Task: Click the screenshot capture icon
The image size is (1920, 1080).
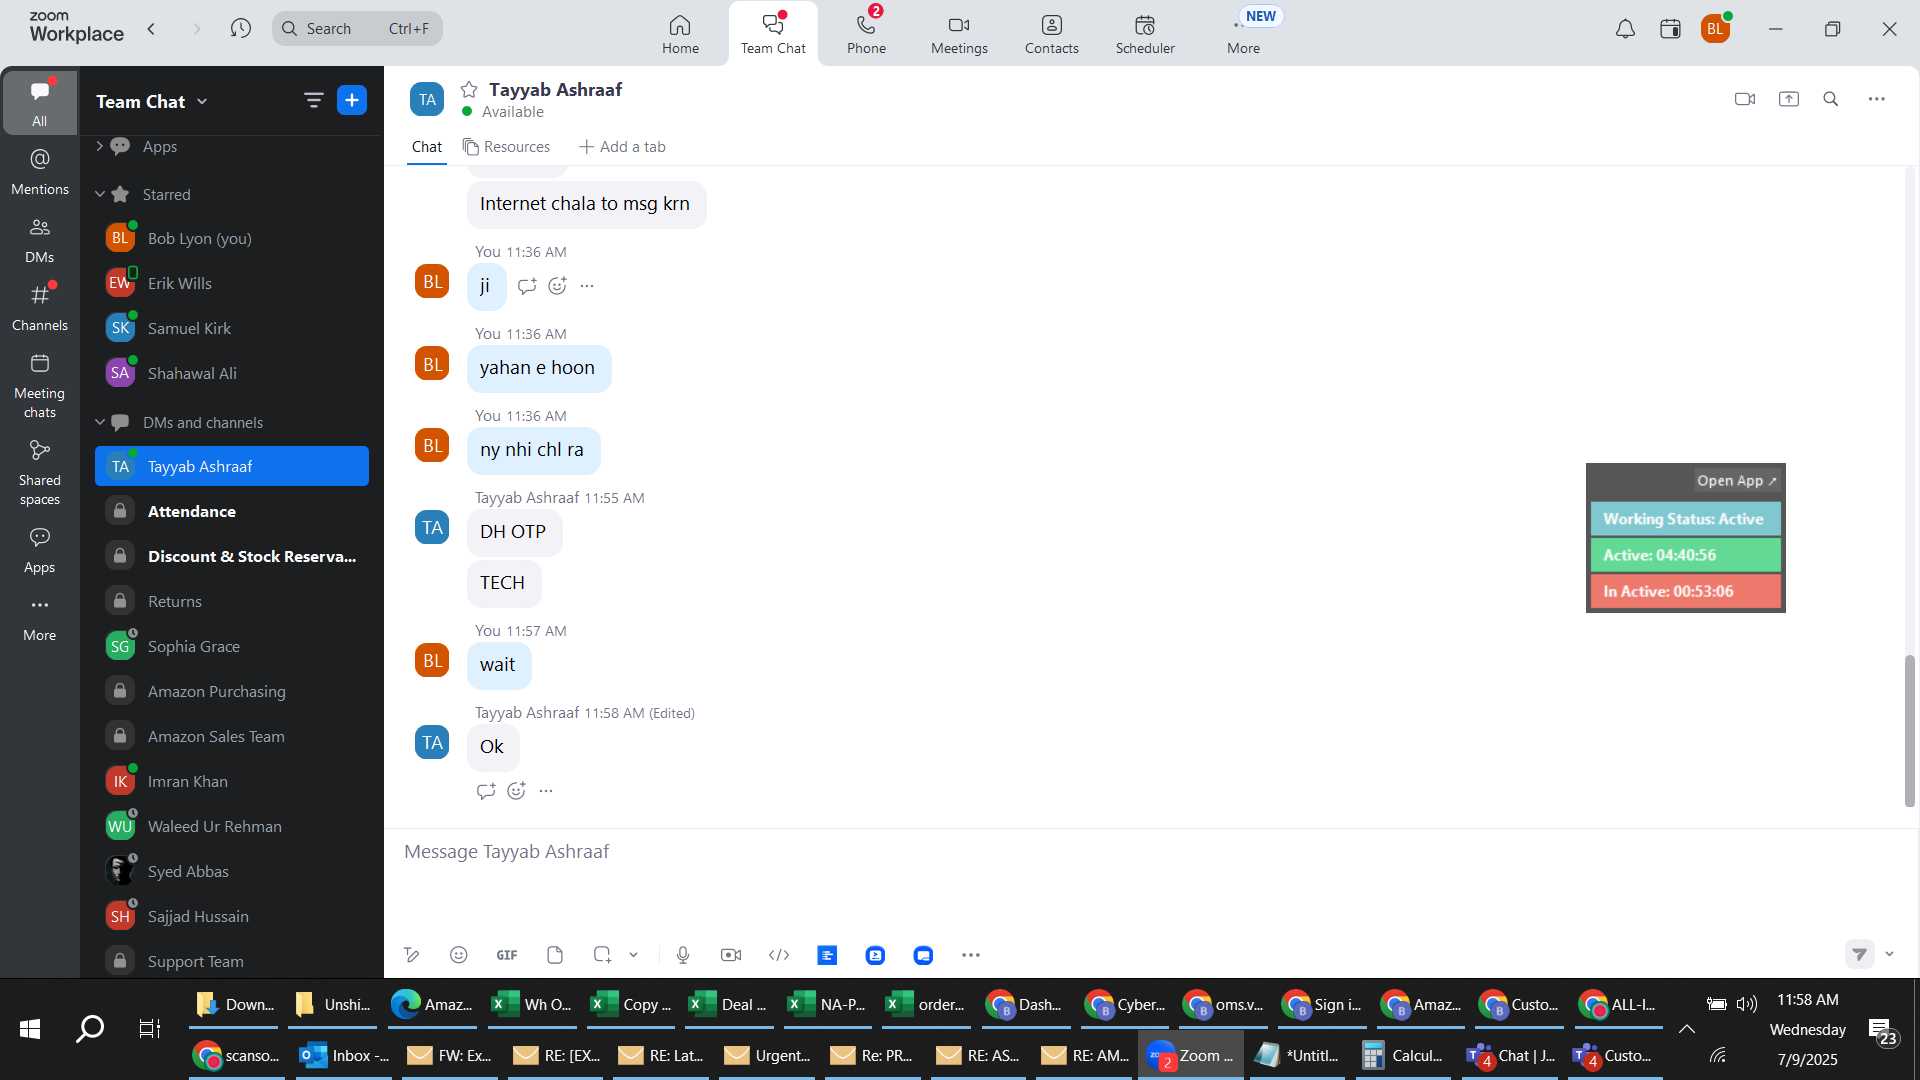Action: [x=602, y=955]
